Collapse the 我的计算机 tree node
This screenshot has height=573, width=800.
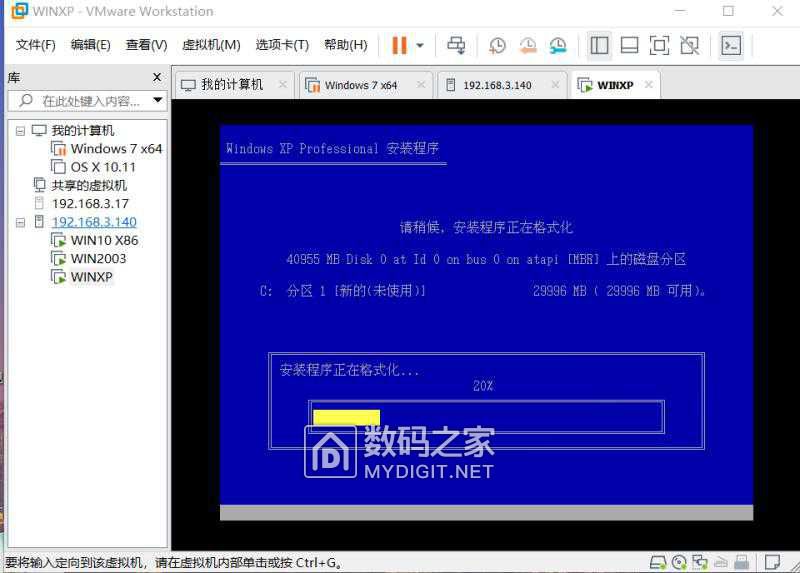point(21,130)
